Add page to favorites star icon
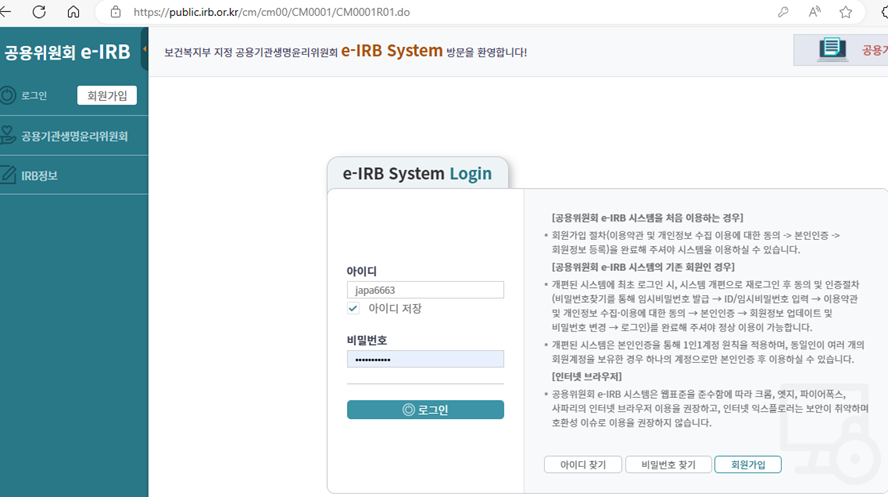This screenshot has height=497, width=888. point(846,12)
